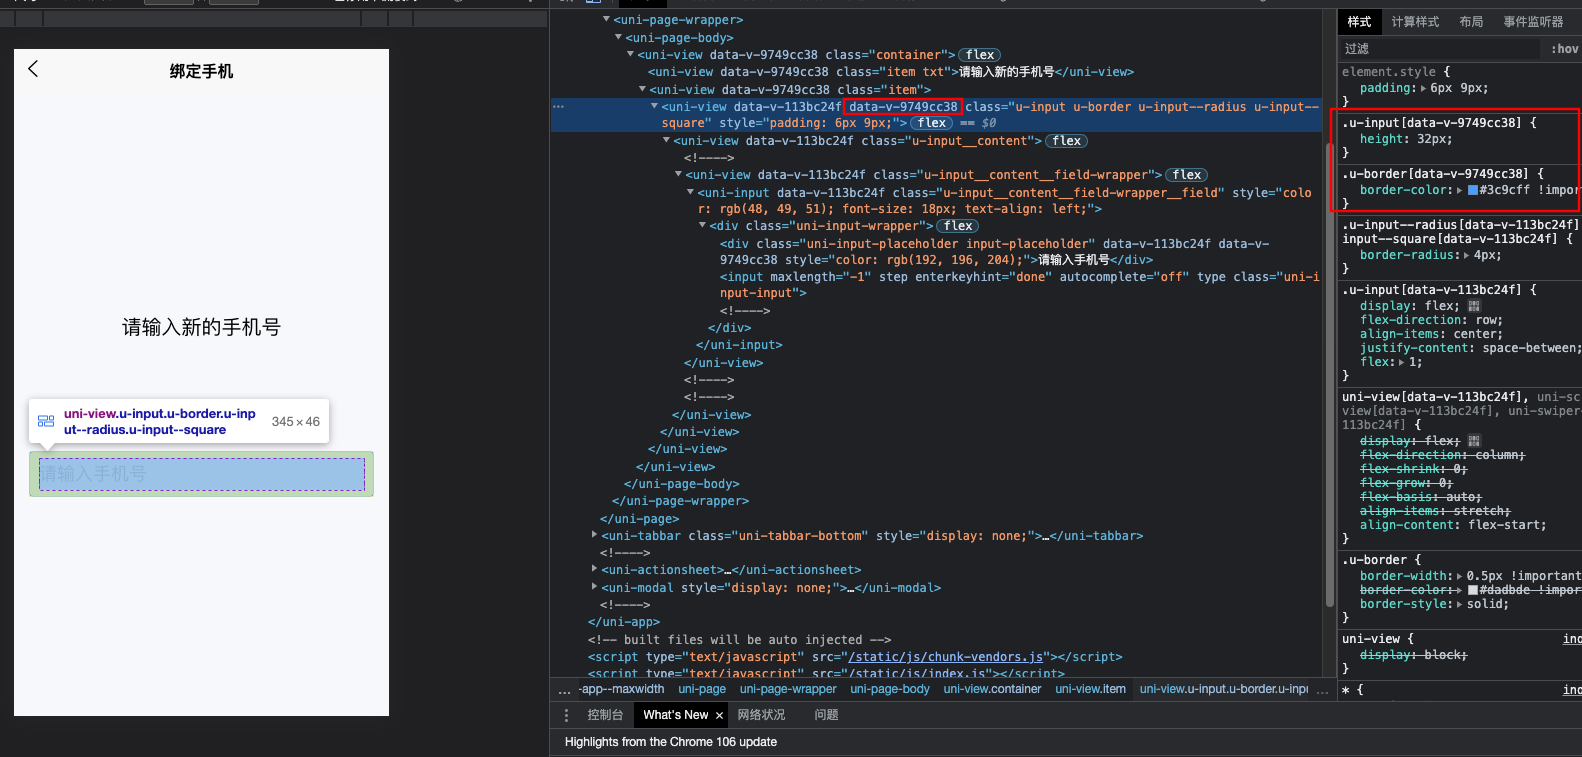Go back using the arrow in 绑定手机 page
The height and width of the screenshot is (757, 1582).
(33, 68)
